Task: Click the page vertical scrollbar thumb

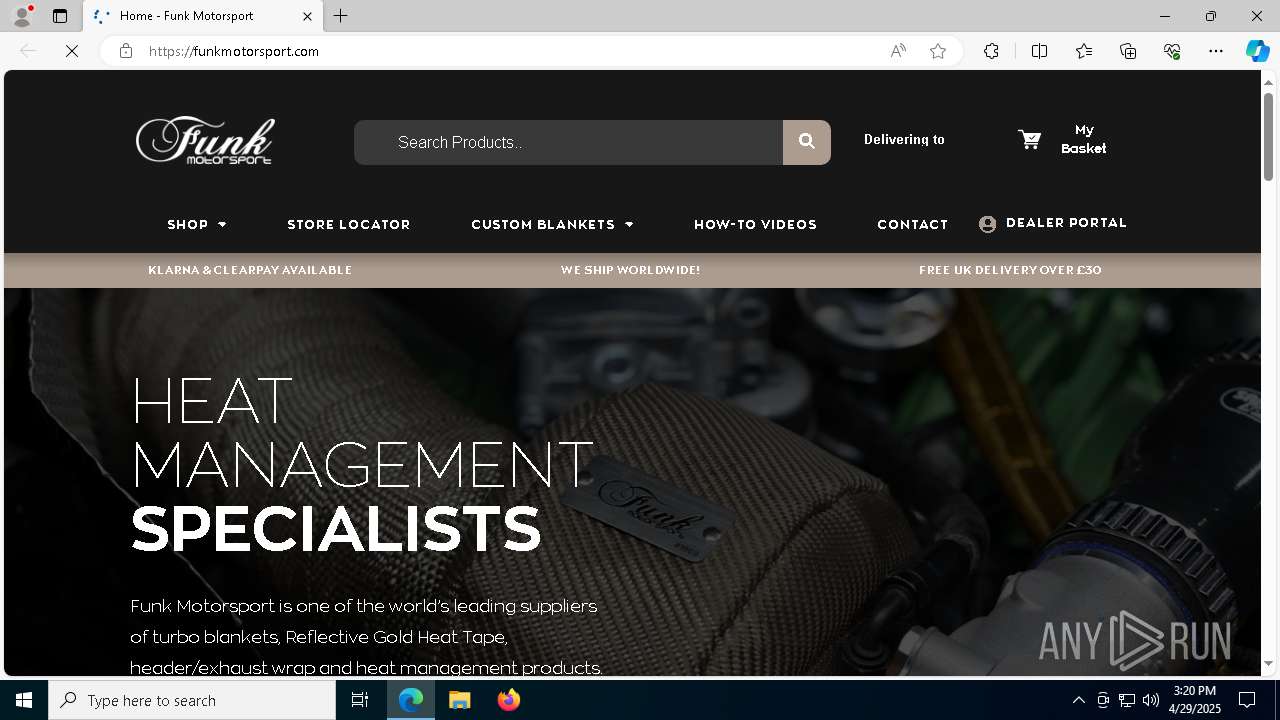Action: 1269,135
